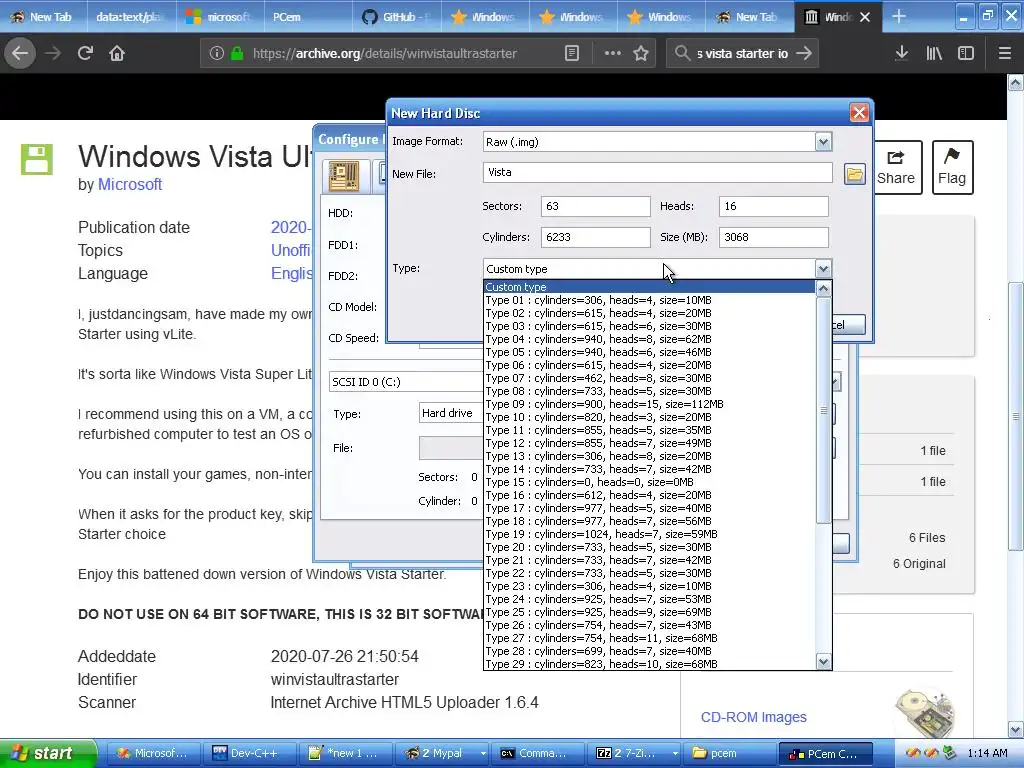1024x768 pixels.
Task: Open the Image Format dropdown arrow
Action: (x=823, y=142)
